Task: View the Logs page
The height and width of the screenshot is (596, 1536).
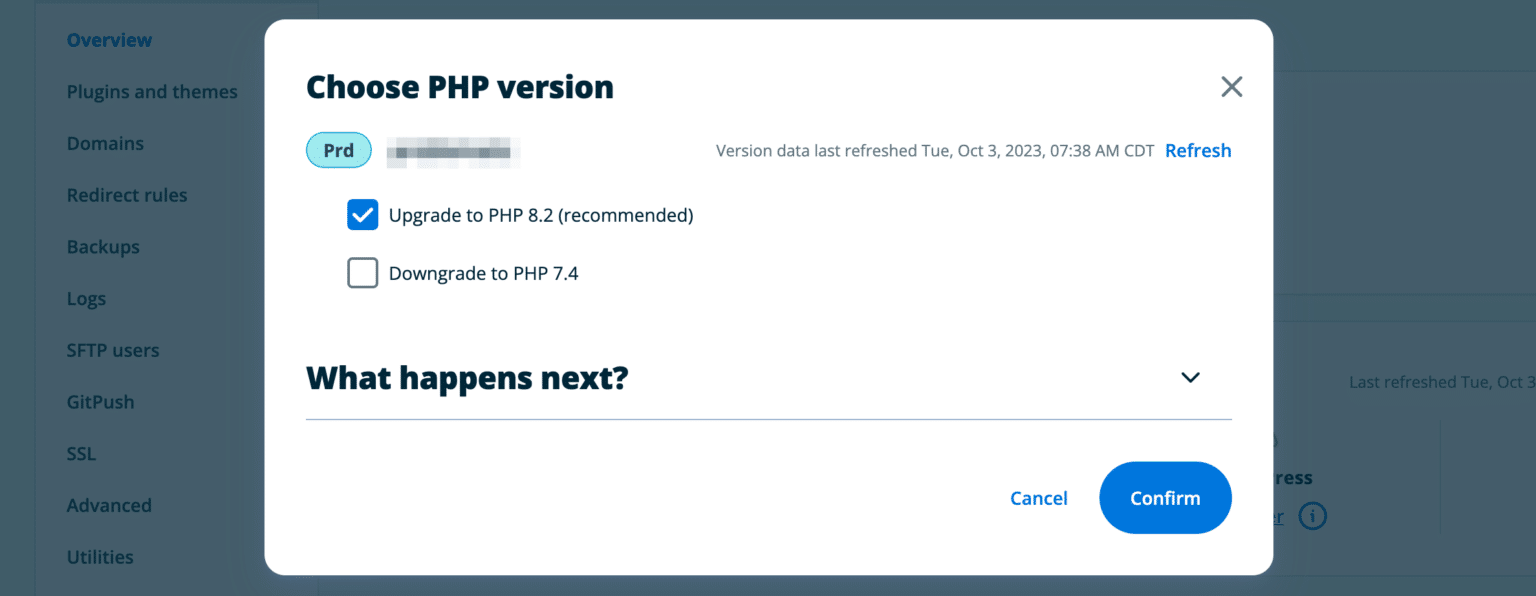Action: click(86, 298)
